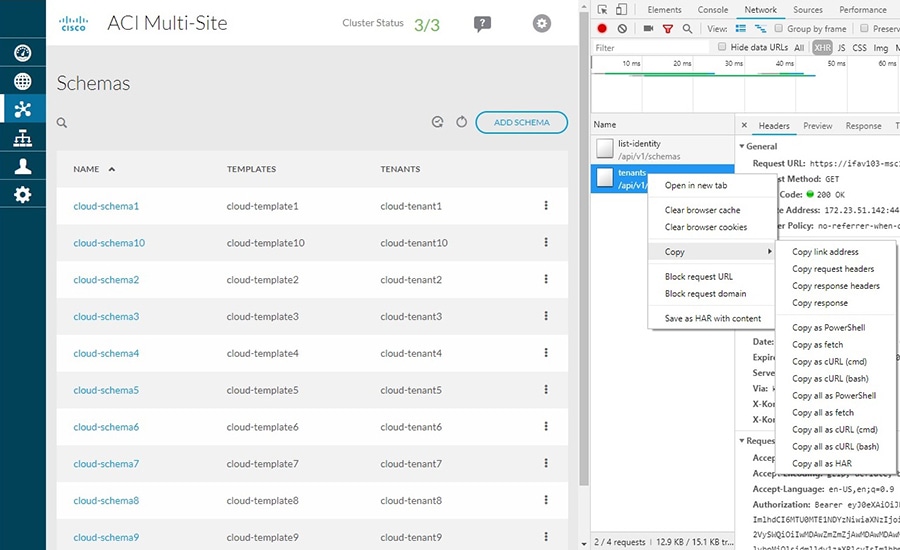
Task: Switch to the Console tab in DevTools
Action: (712, 10)
